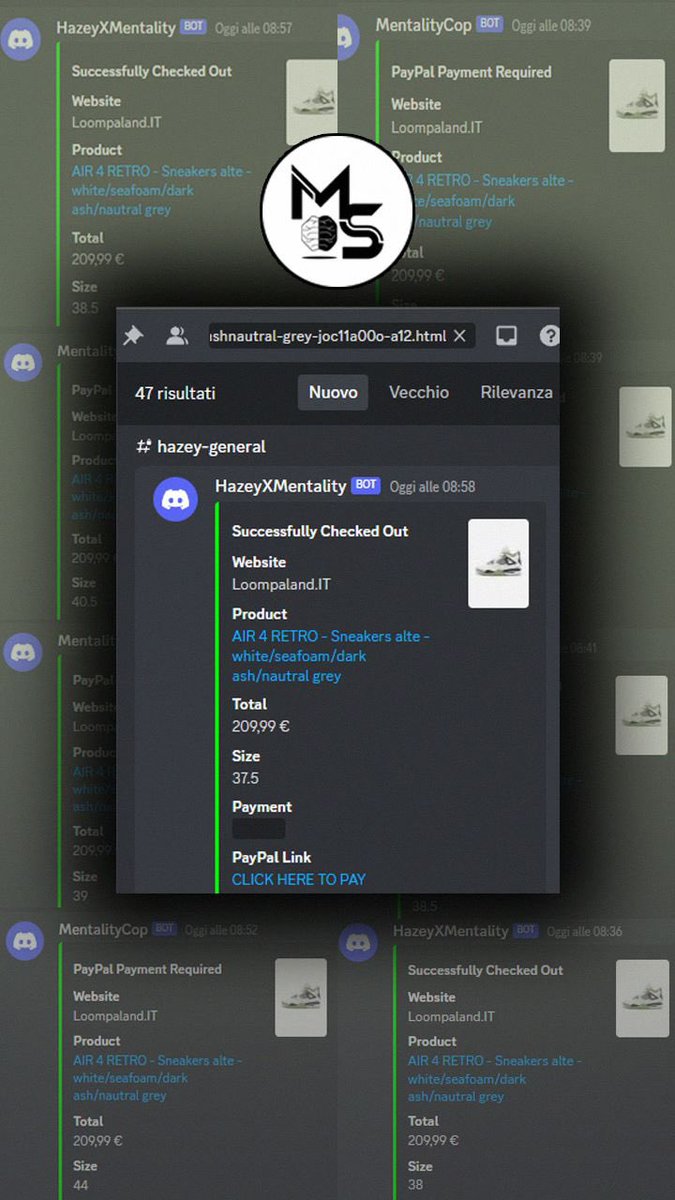
Task: Select the Size 38.5 value in 08:57 message
Action: [84, 309]
